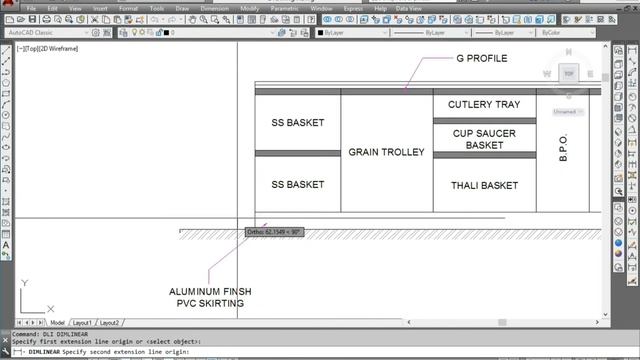
Task: Select the Rectangle tool in Draw toolbar
Action: 6,93
